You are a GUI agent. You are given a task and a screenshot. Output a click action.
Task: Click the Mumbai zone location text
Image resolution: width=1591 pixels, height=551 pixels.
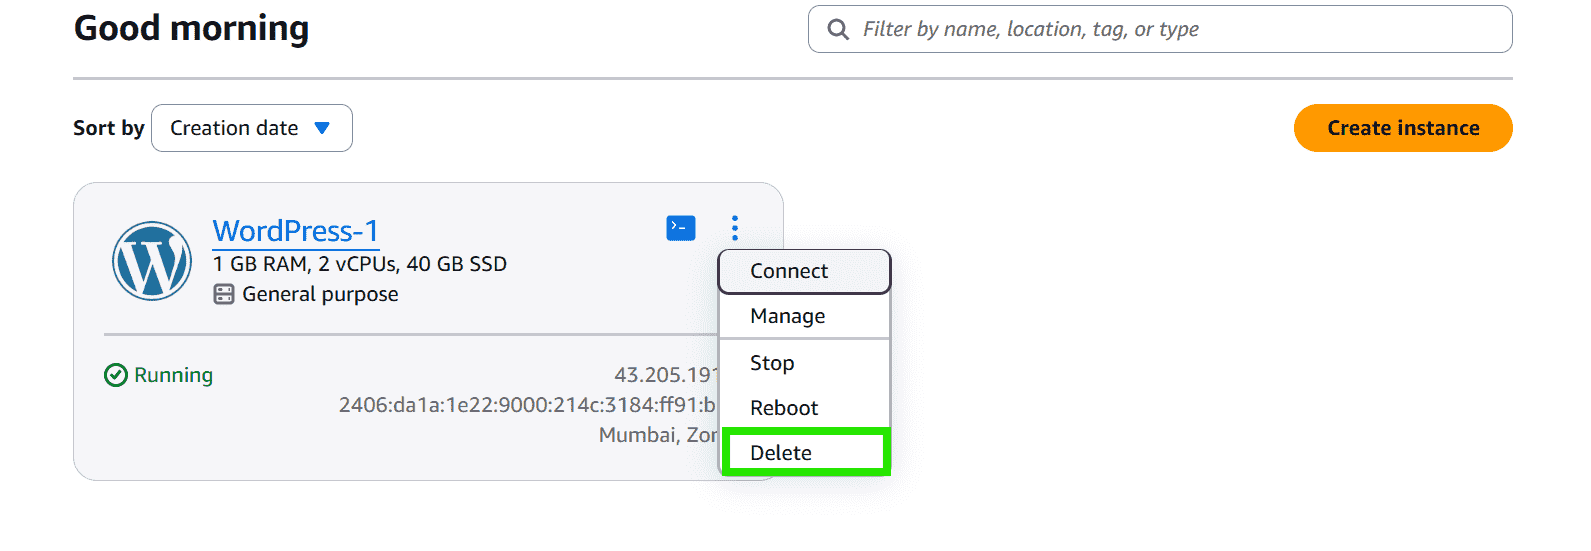(x=658, y=435)
